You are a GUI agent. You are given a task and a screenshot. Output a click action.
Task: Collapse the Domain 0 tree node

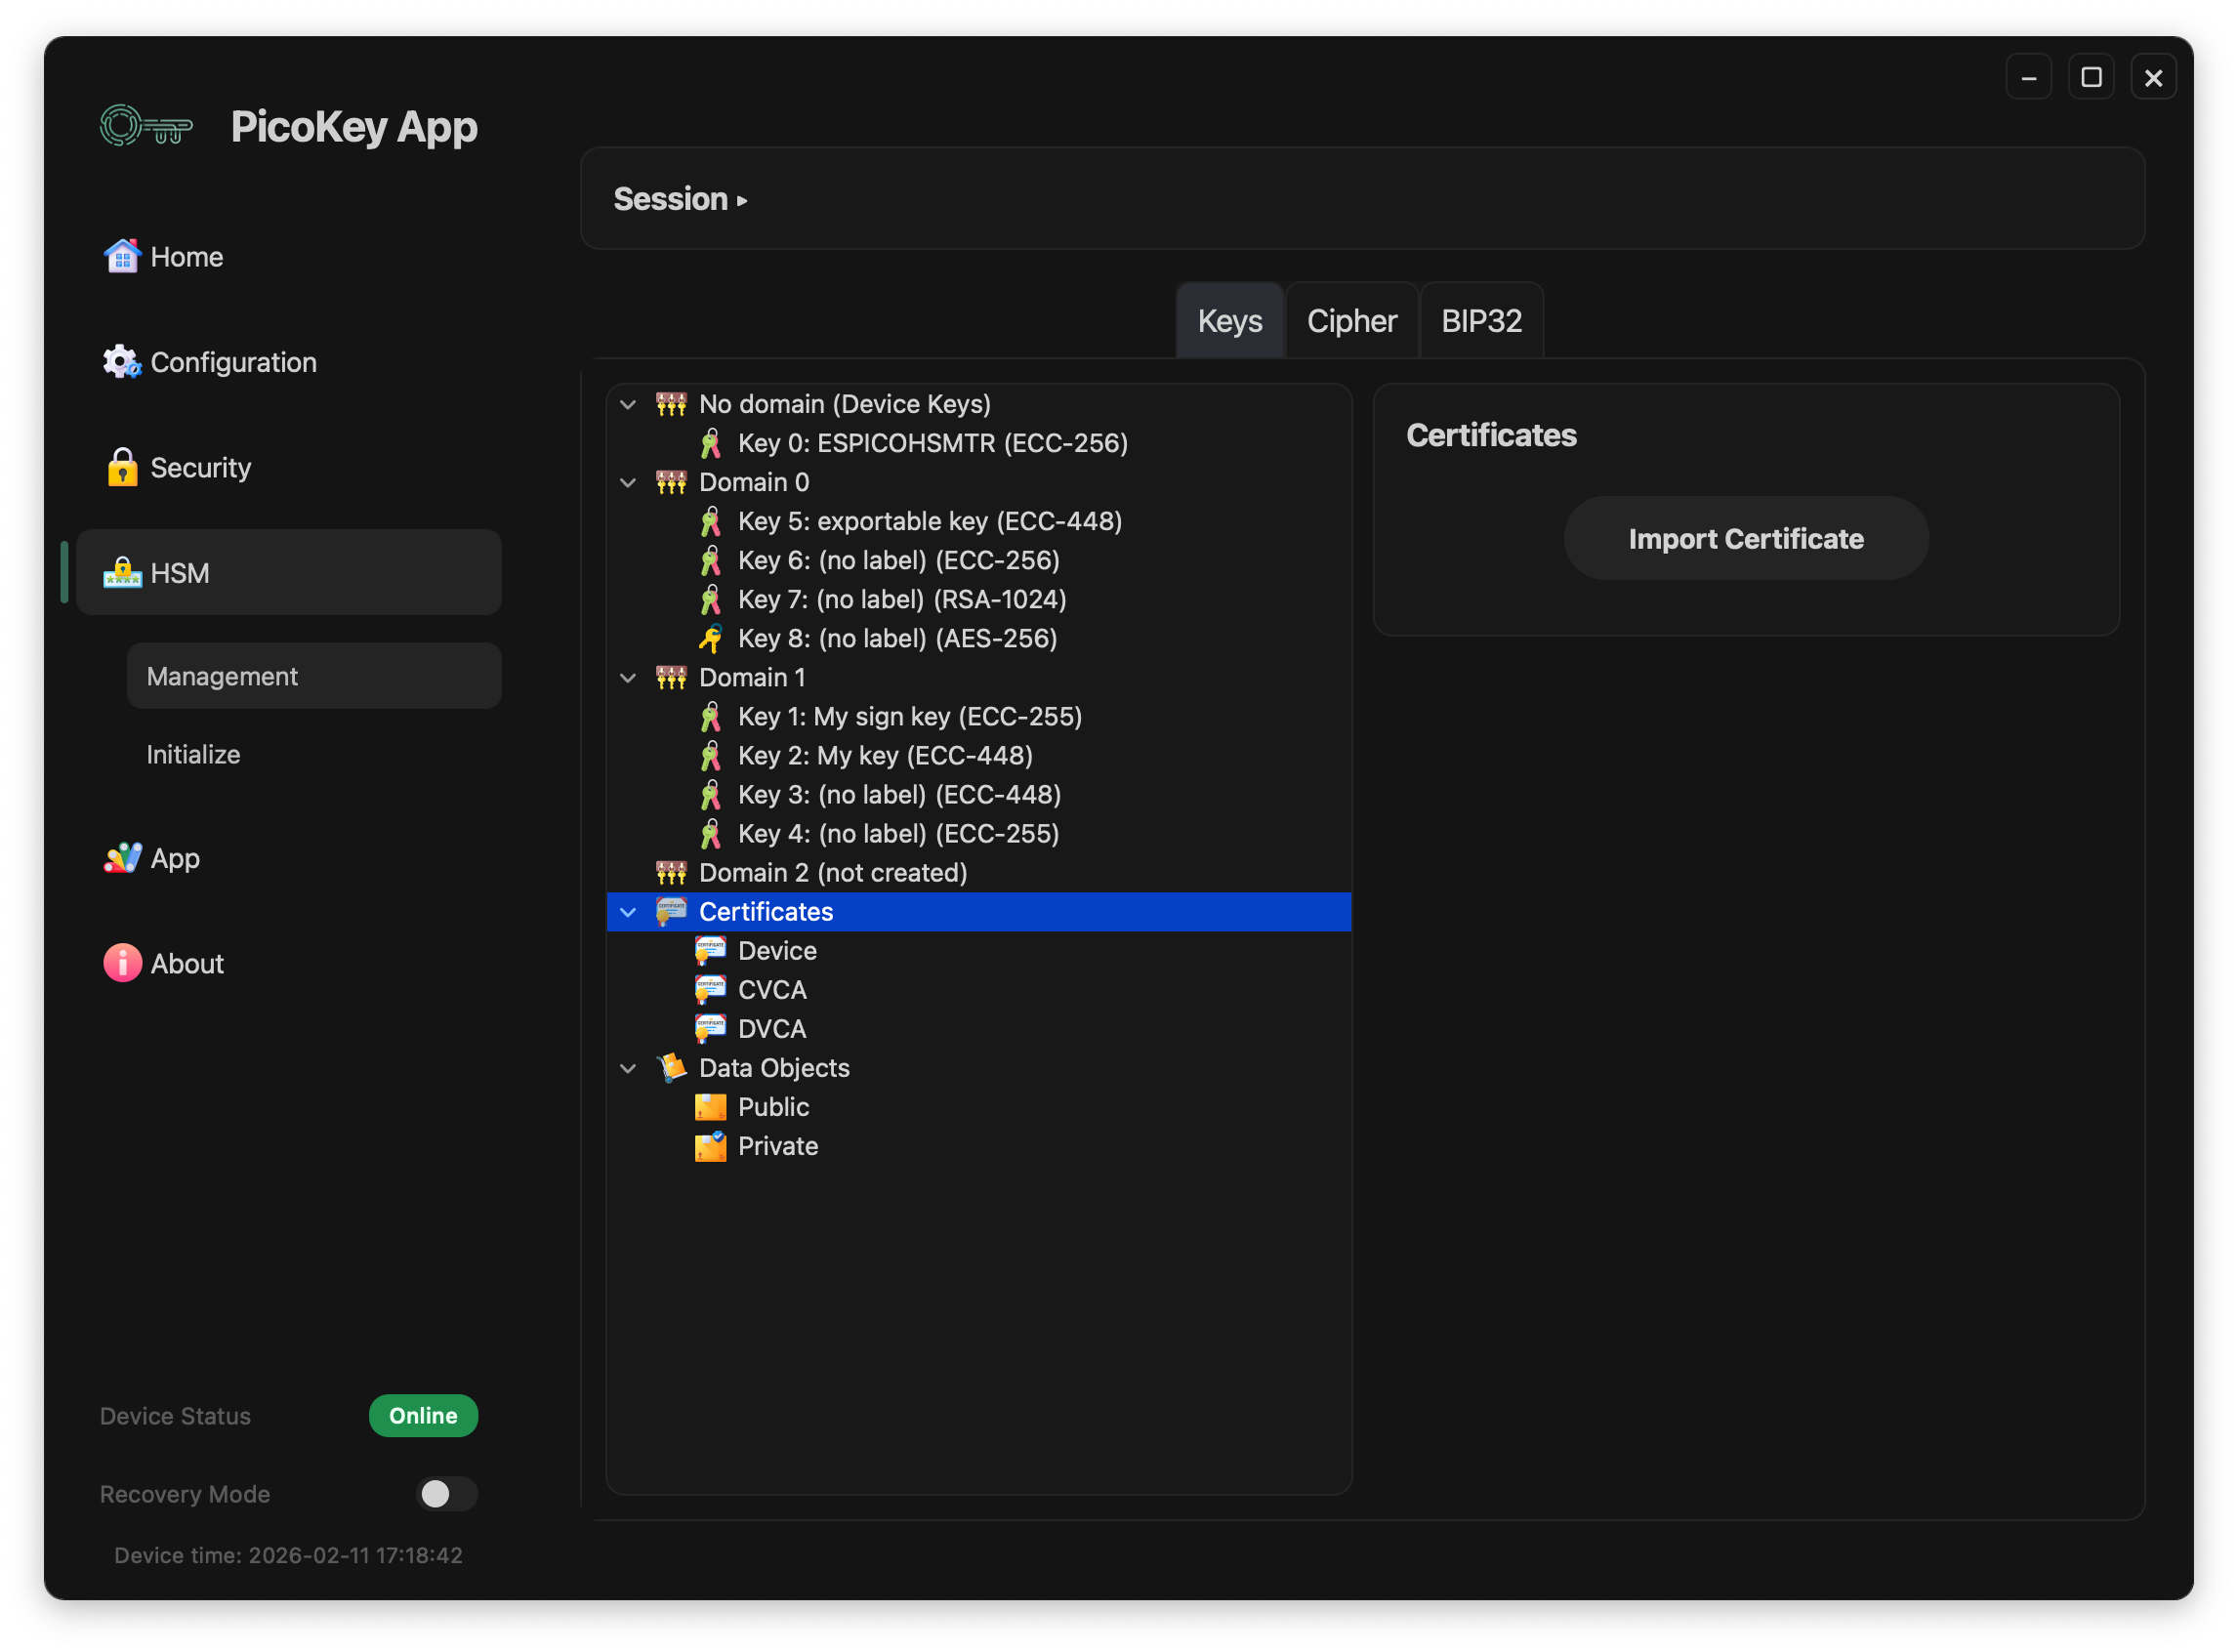click(x=628, y=483)
